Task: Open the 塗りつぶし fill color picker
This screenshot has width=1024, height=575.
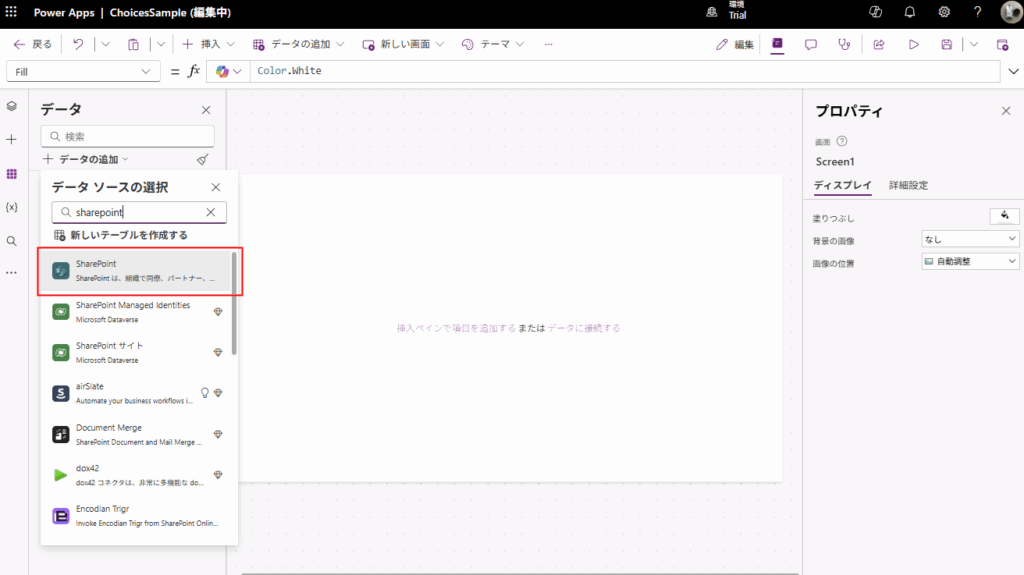Action: 1004,216
